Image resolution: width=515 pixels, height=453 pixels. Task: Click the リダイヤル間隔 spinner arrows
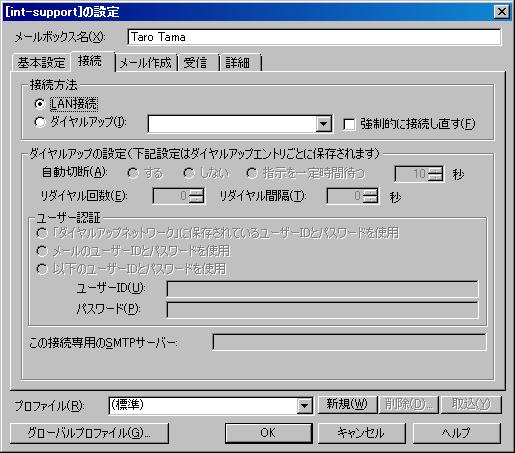point(370,196)
